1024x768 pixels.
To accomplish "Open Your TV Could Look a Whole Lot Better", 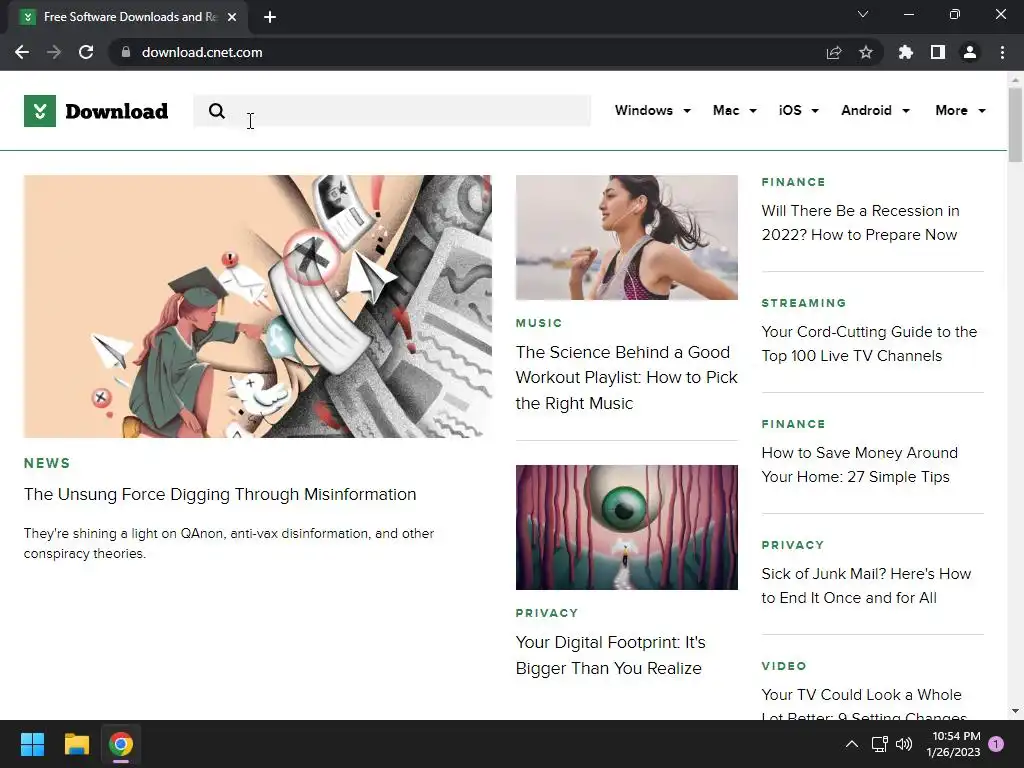I will tap(863, 703).
